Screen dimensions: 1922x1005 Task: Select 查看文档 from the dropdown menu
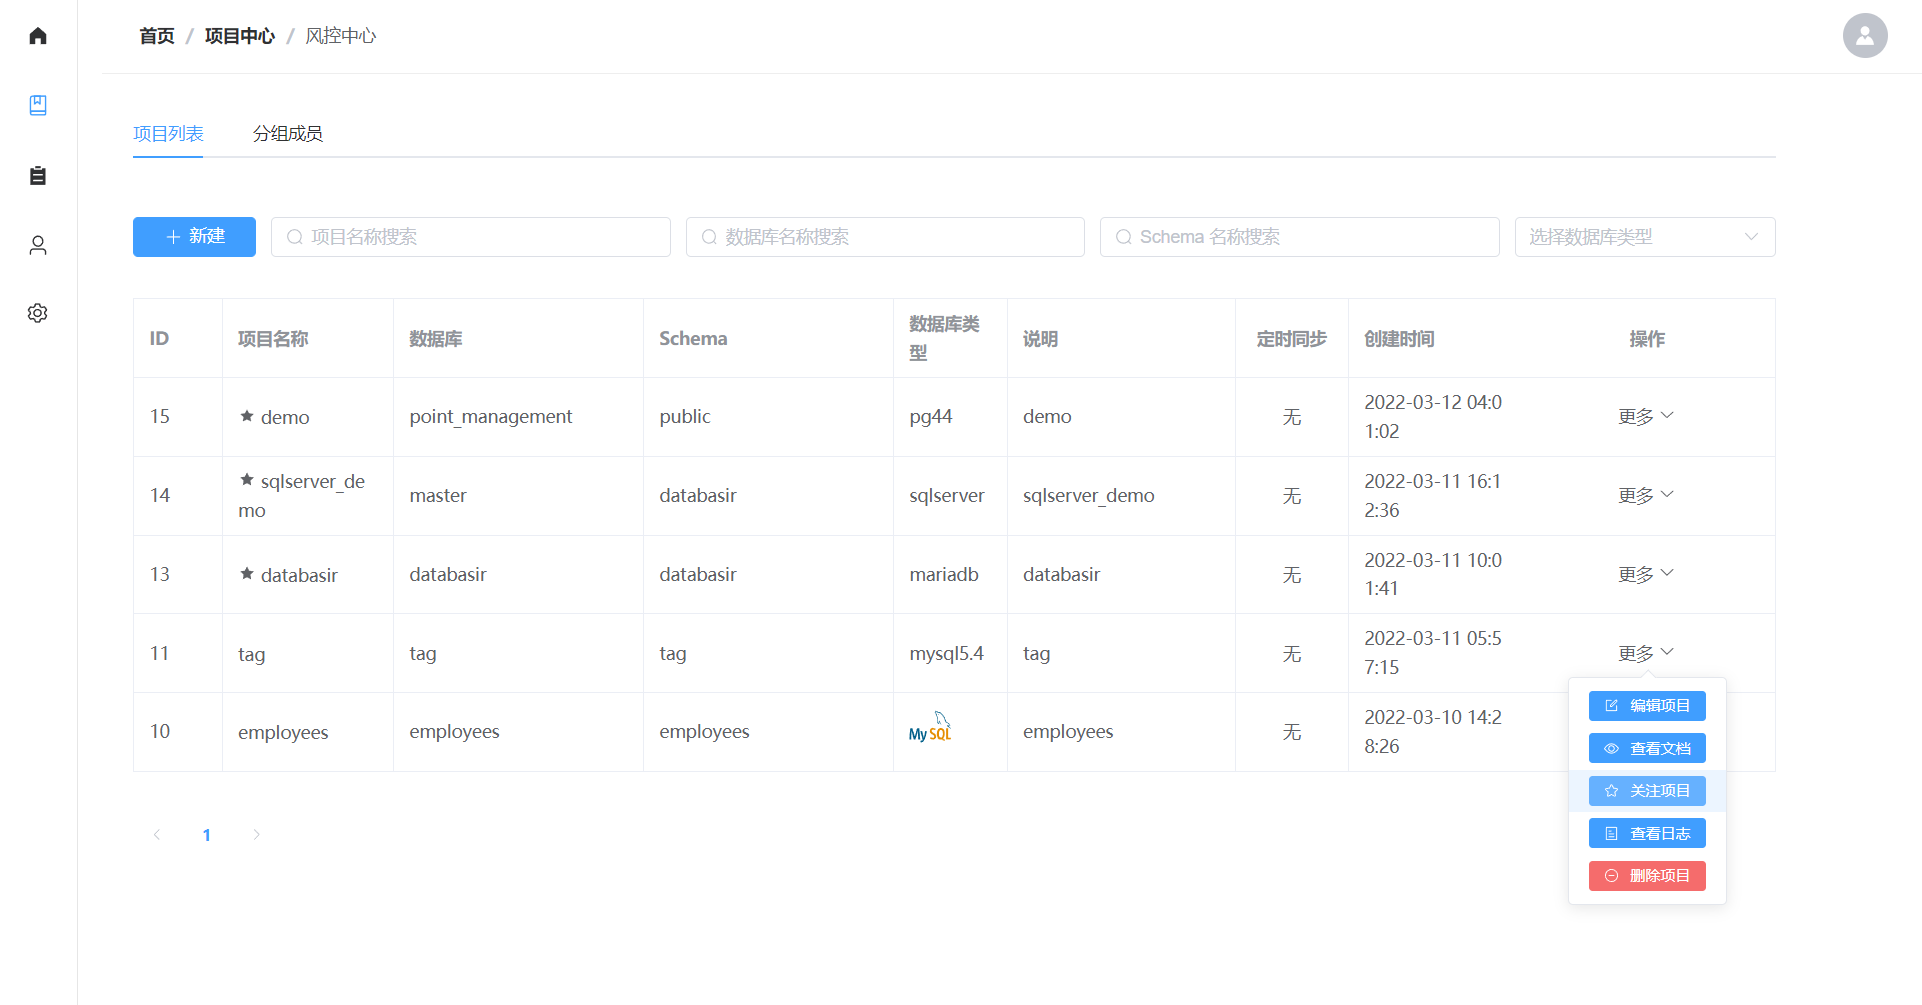1646,748
